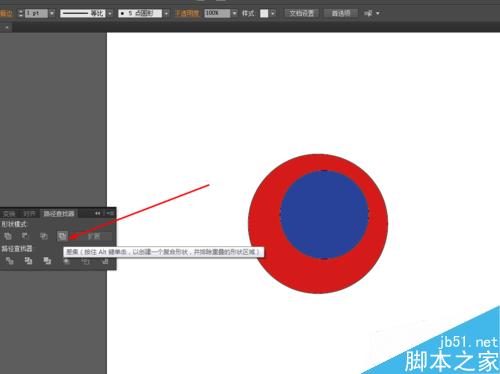500x374 pixels.
Task: Click the blue inner circle on canvas
Action: 324,214
